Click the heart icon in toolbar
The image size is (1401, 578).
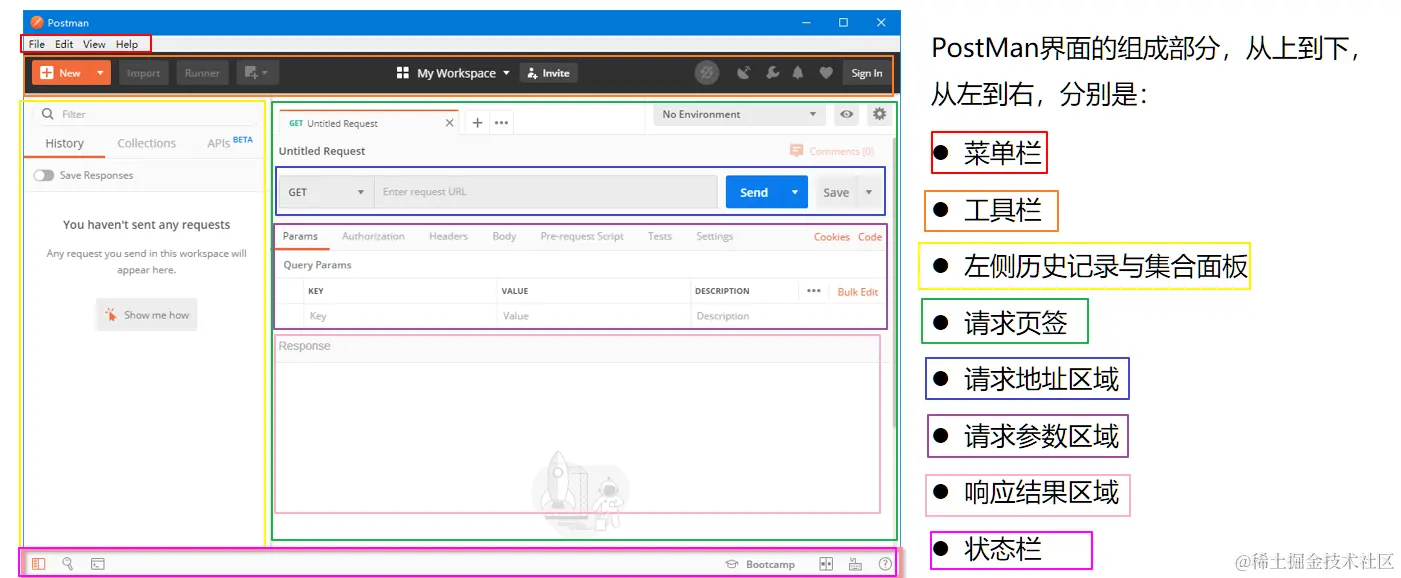(825, 73)
